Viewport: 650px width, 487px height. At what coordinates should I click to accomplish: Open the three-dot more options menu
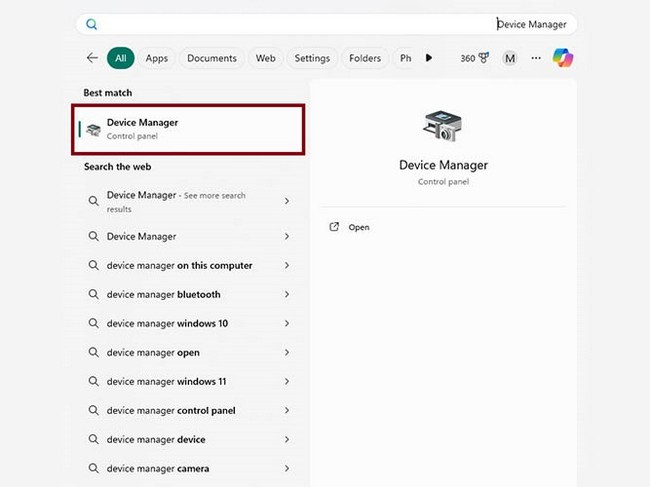click(536, 58)
